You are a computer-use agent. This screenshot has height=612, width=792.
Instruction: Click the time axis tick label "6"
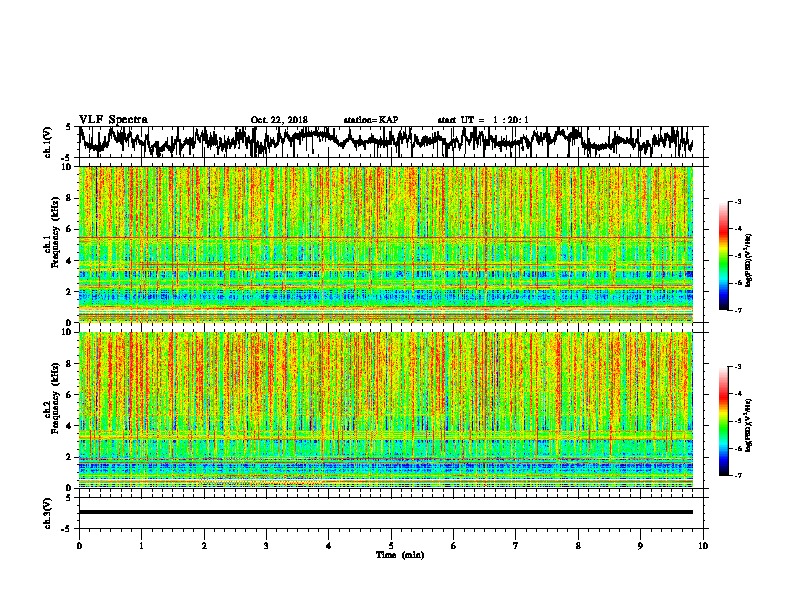454,546
